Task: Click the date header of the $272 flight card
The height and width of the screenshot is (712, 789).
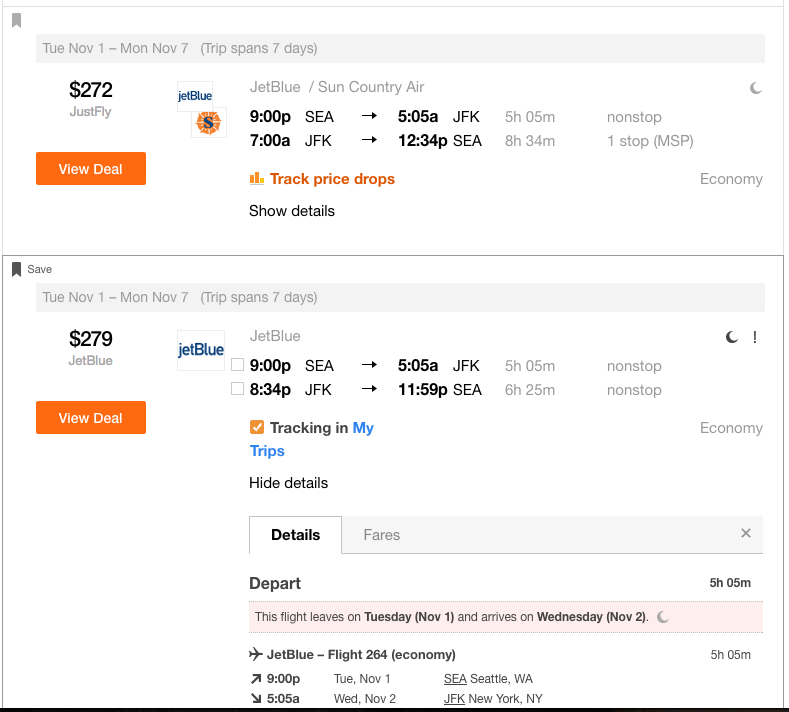Action: 400,48
